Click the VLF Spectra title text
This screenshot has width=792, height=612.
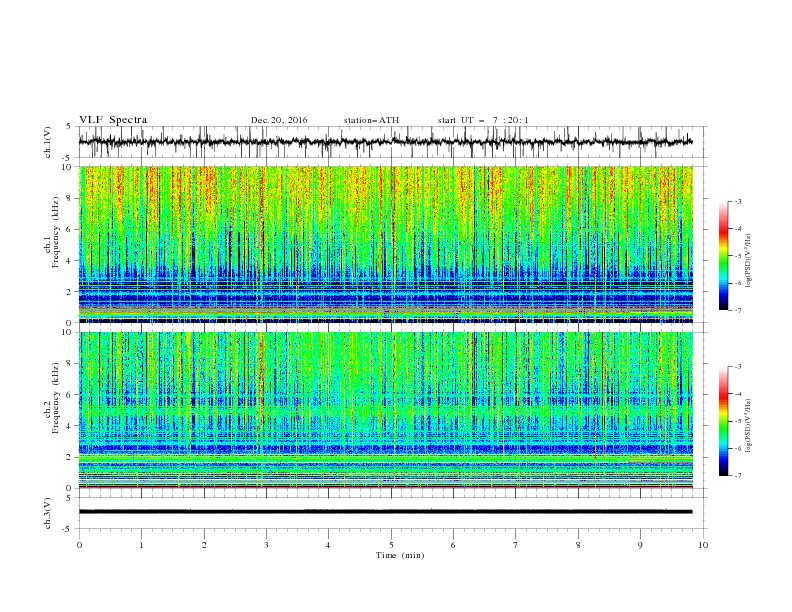[113, 120]
